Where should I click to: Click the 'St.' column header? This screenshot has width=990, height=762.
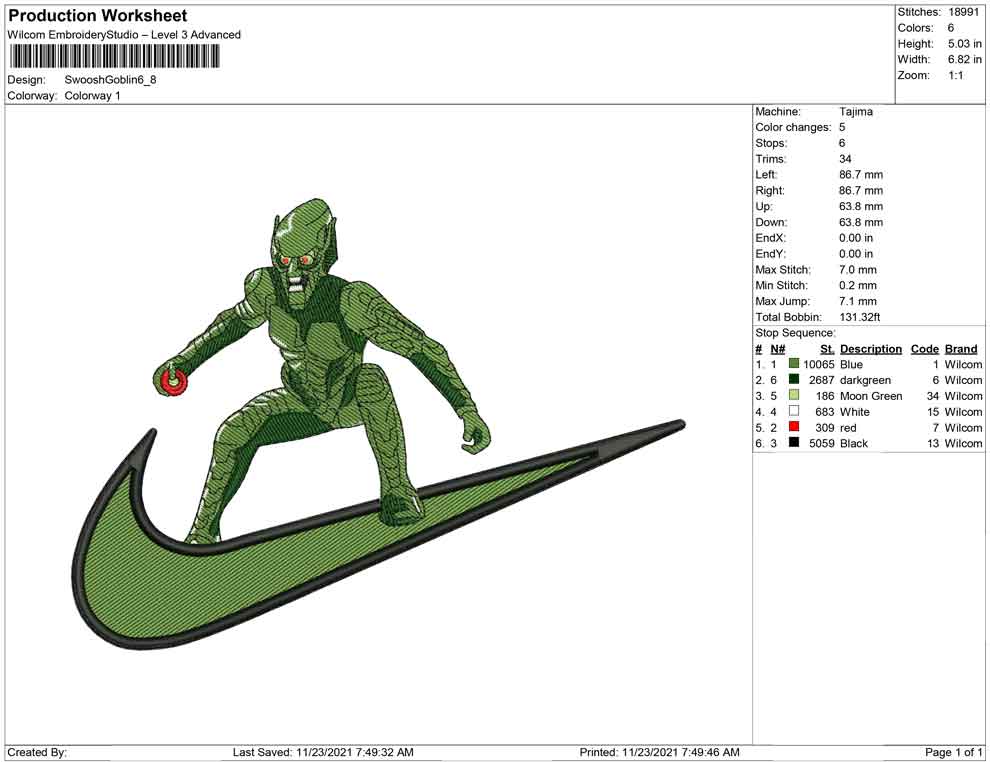pyautogui.click(x=827, y=349)
